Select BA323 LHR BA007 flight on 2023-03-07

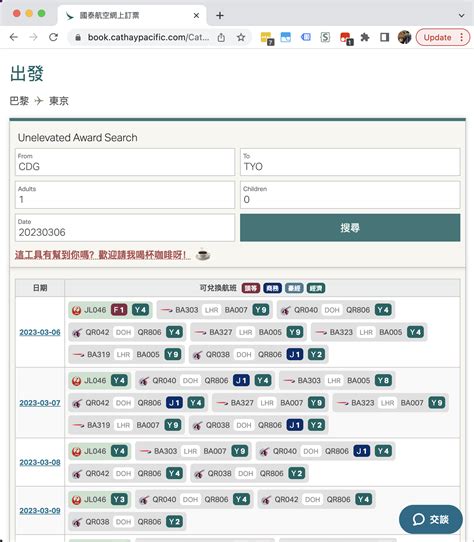tap(391, 403)
